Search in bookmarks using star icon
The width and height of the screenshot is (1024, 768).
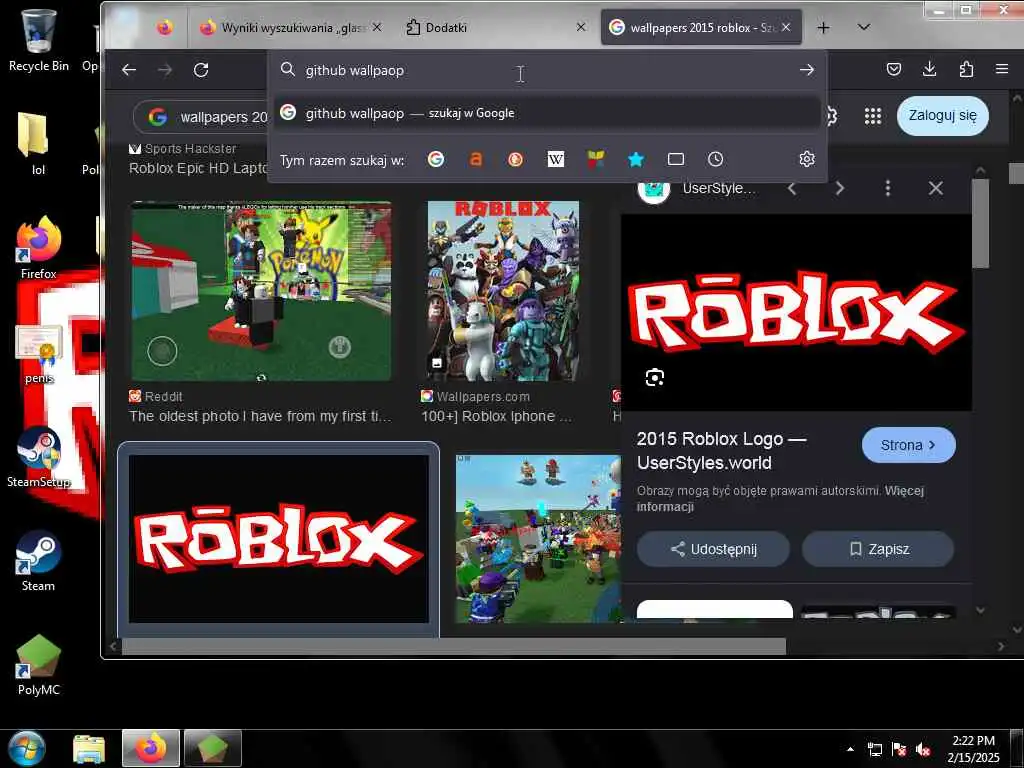[635, 159]
